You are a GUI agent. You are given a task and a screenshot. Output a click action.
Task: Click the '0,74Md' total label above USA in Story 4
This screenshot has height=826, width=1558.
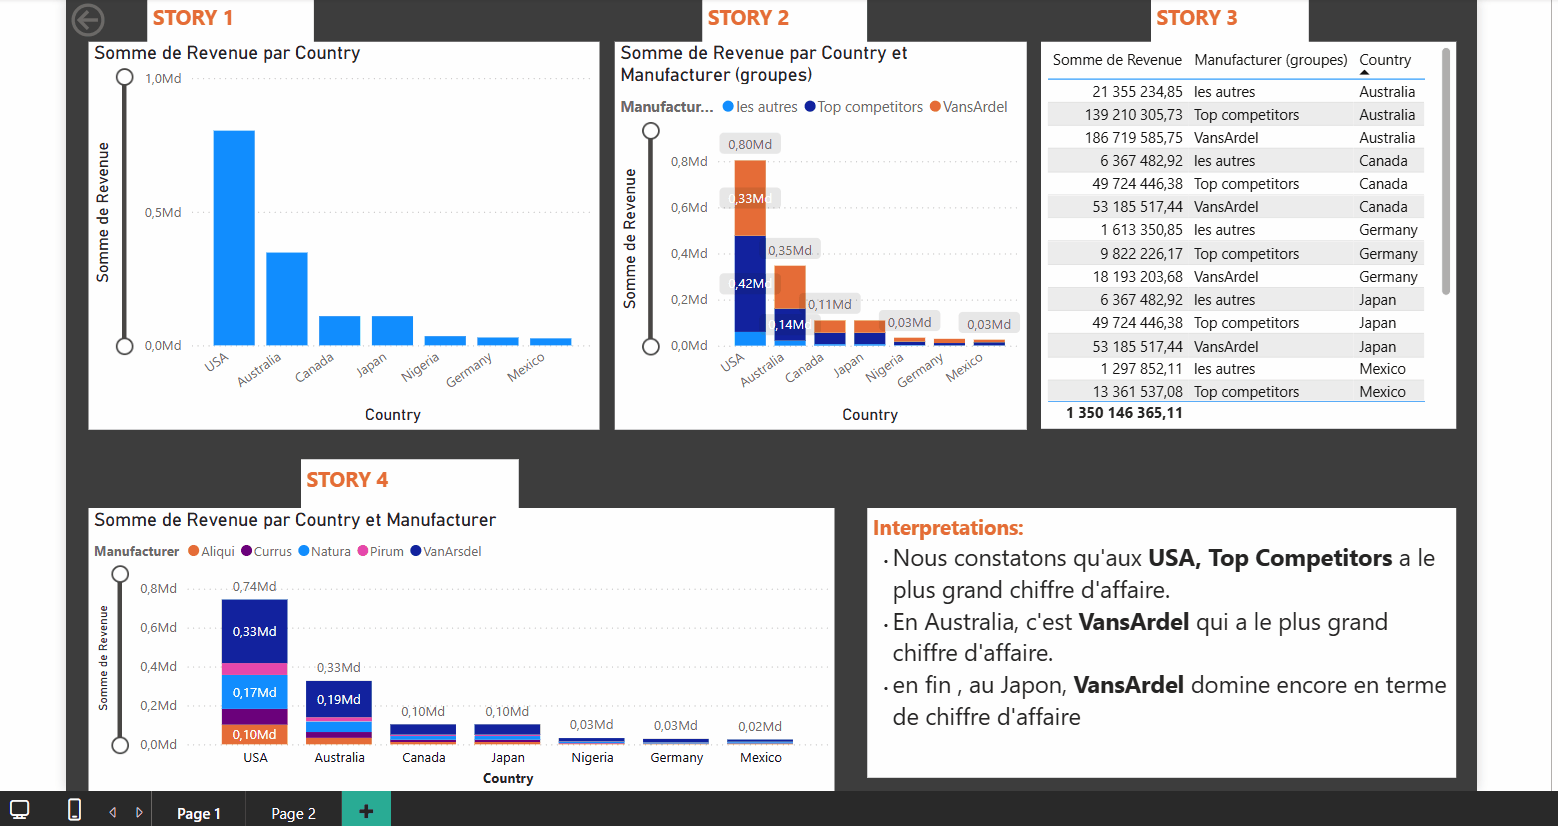click(254, 587)
